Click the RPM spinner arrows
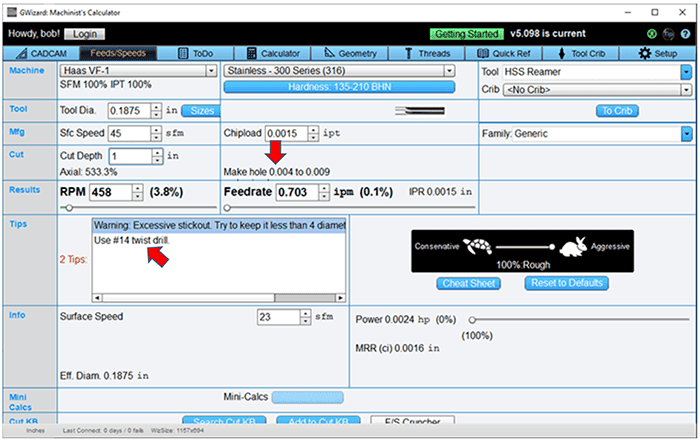 [x=138, y=192]
